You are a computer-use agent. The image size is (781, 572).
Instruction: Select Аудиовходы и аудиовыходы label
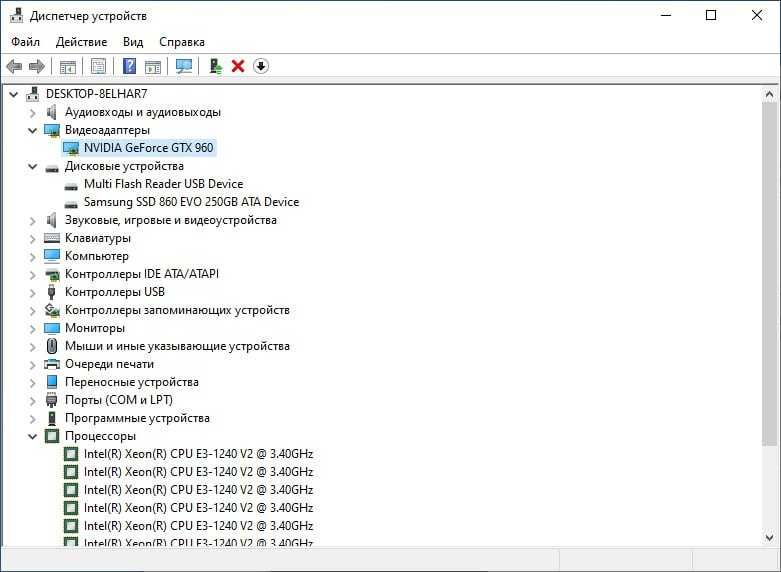(x=143, y=112)
